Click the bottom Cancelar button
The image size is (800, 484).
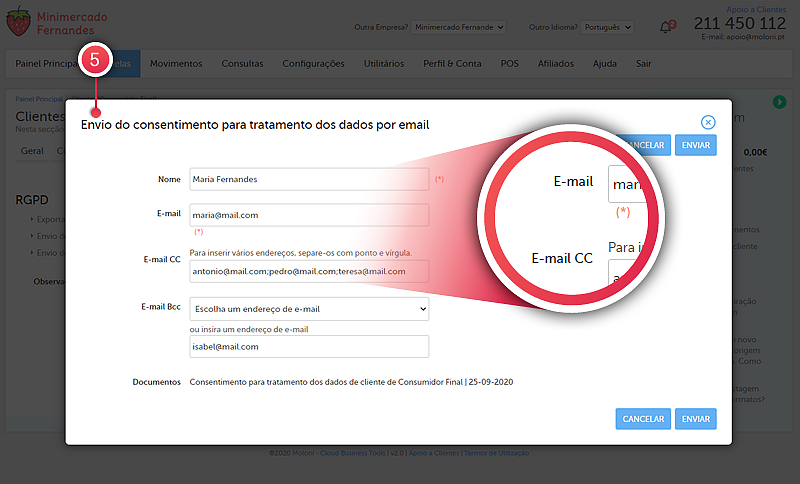(x=643, y=418)
